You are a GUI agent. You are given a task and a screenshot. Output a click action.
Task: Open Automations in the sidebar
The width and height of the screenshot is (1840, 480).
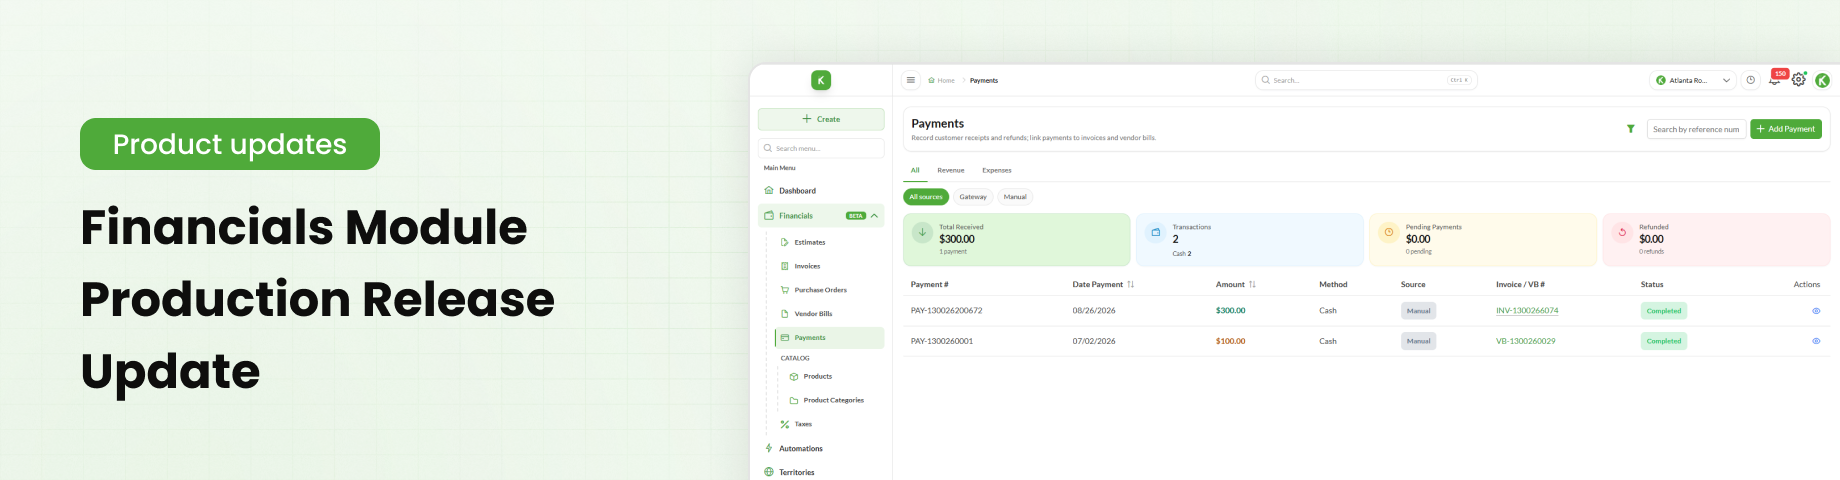tap(800, 448)
